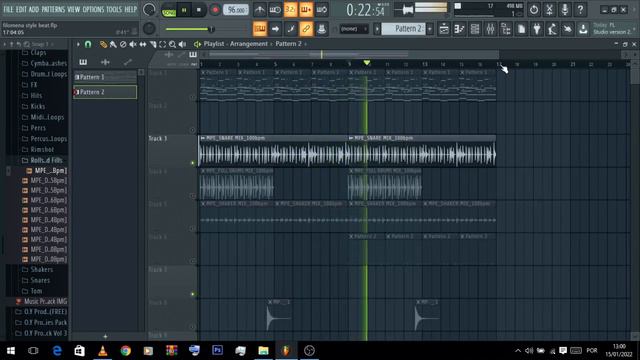Open the arrow left of the pattern selector
This screenshot has height=360, width=640.
(376, 29)
